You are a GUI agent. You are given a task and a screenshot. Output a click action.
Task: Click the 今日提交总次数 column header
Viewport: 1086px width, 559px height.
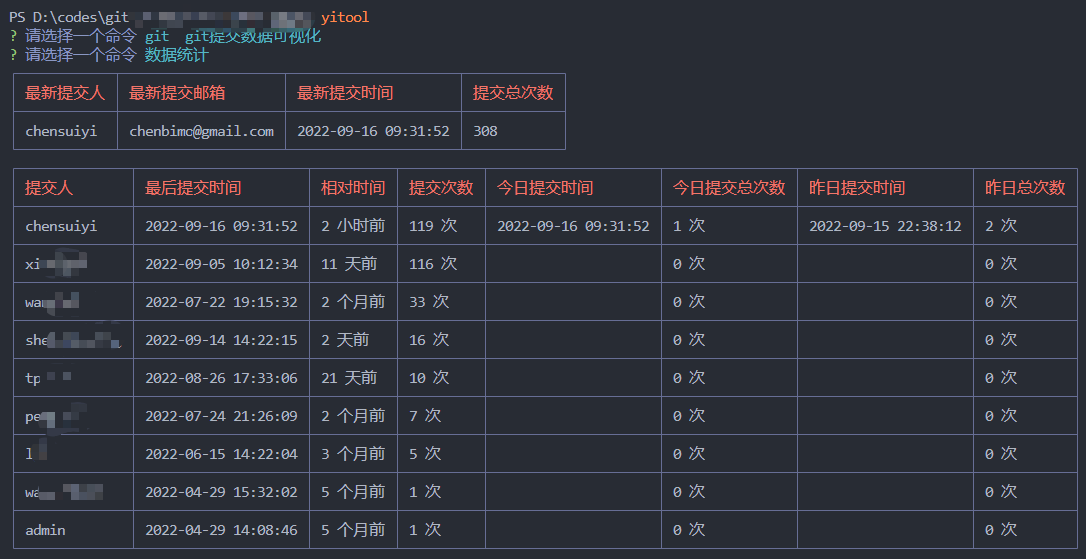tap(729, 188)
